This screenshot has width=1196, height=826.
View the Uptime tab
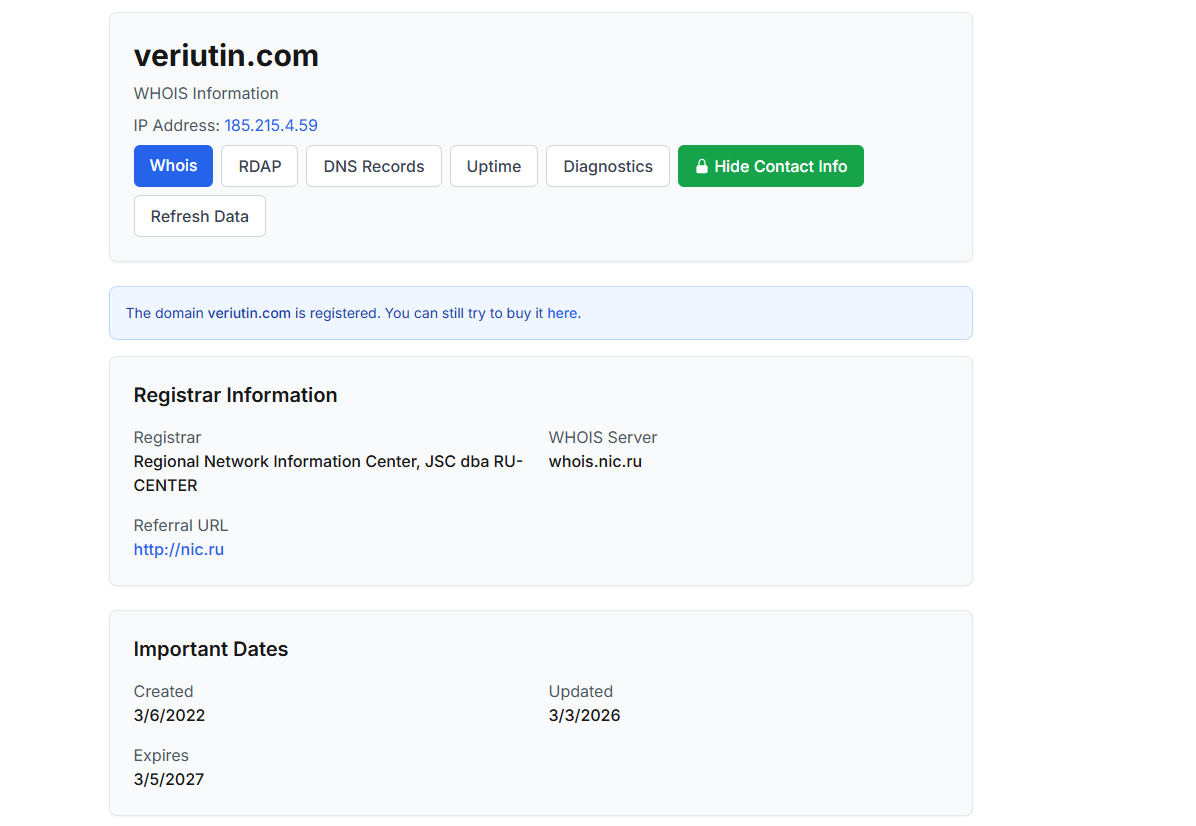point(494,166)
